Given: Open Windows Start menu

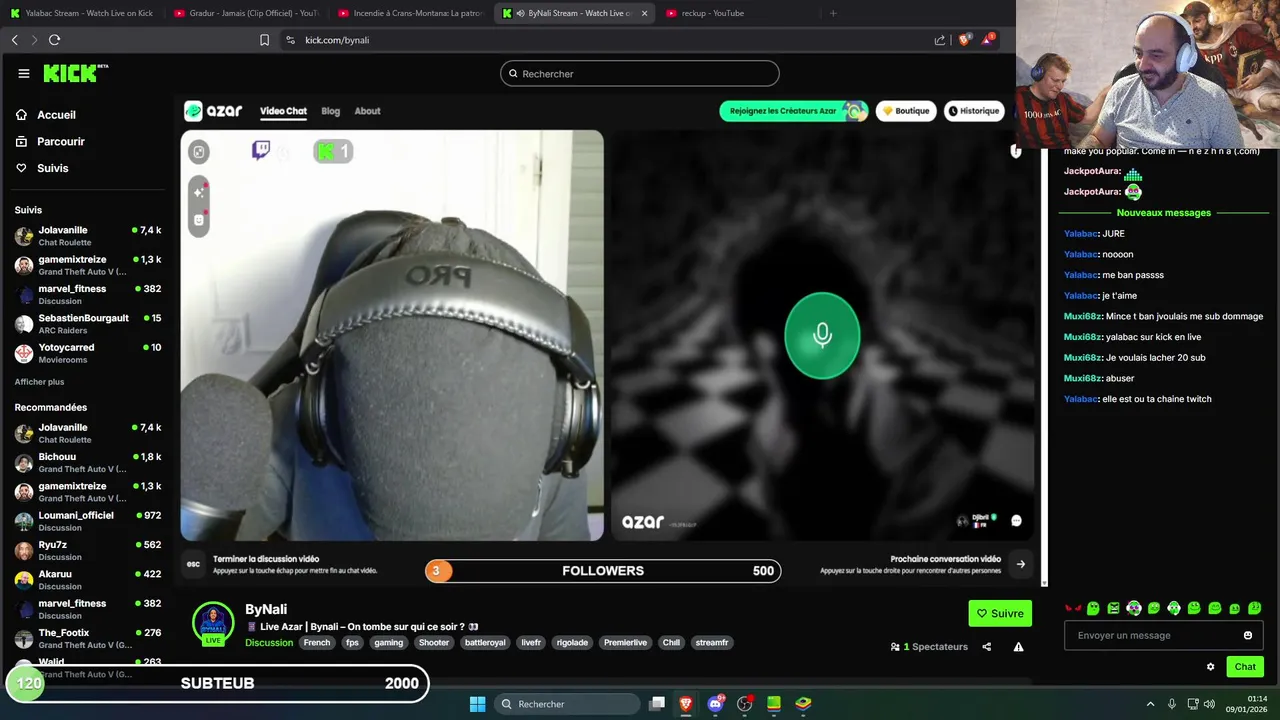Looking at the screenshot, I should [x=477, y=704].
